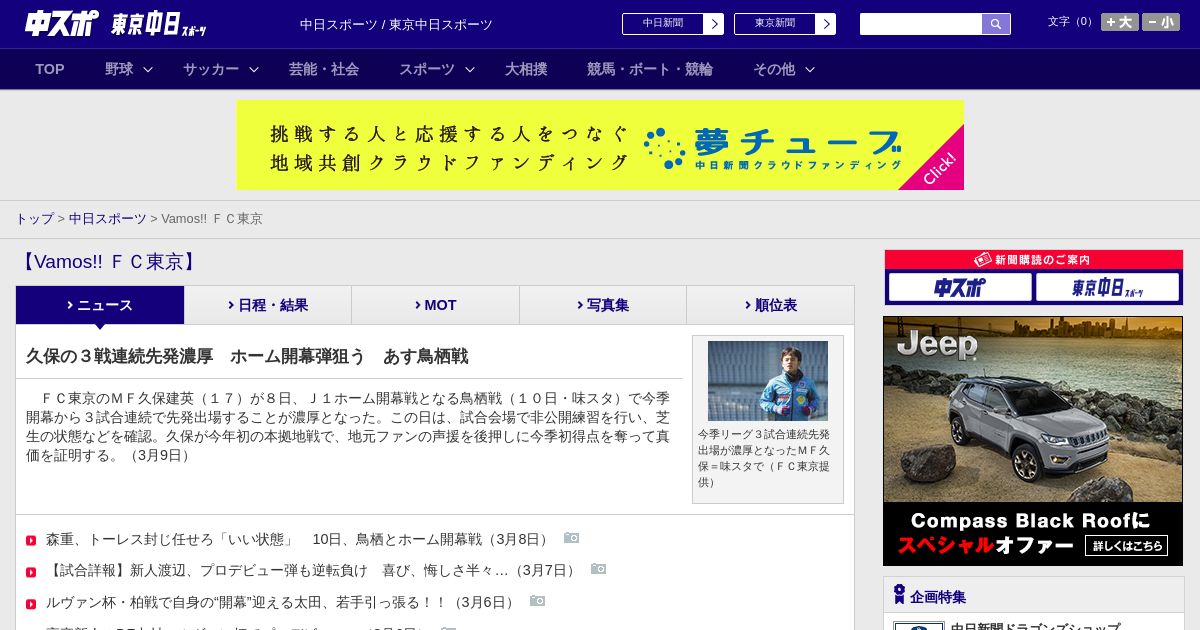1200x630 pixels.
Task: Click camera icon beside 試合詳報 article
Action: click(x=599, y=569)
